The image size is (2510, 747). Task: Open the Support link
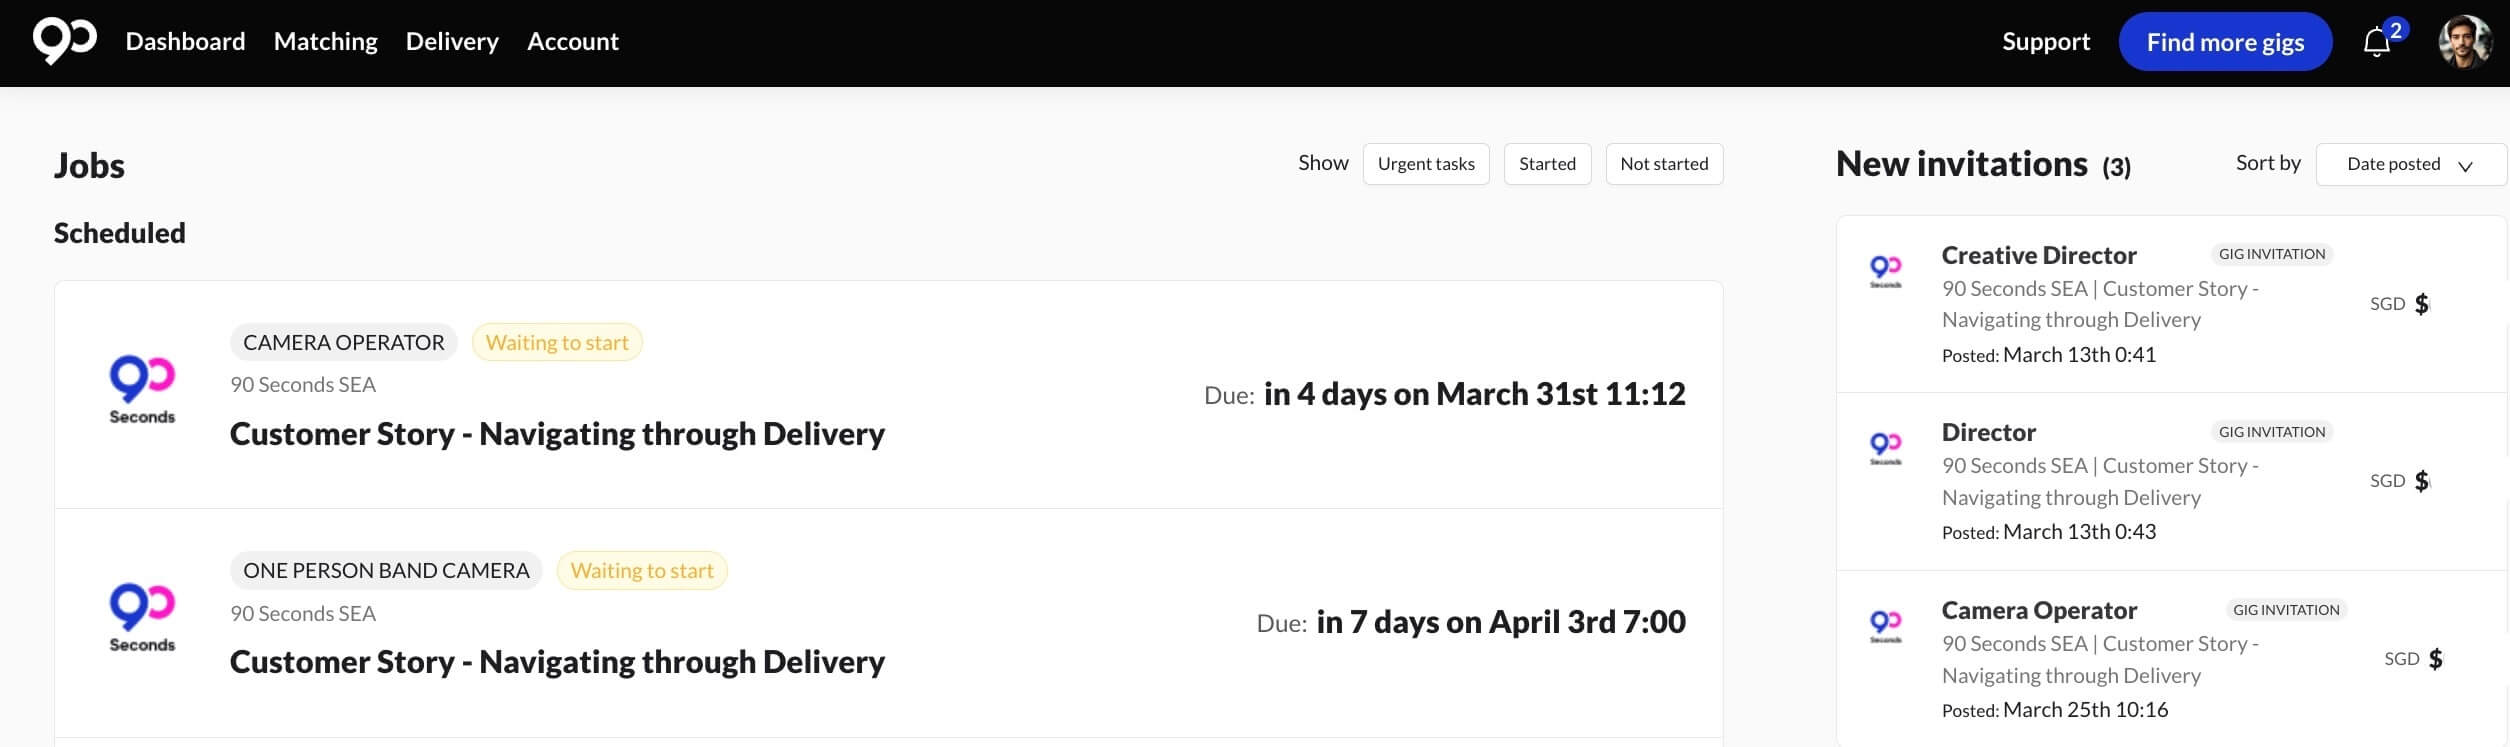tap(2046, 42)
